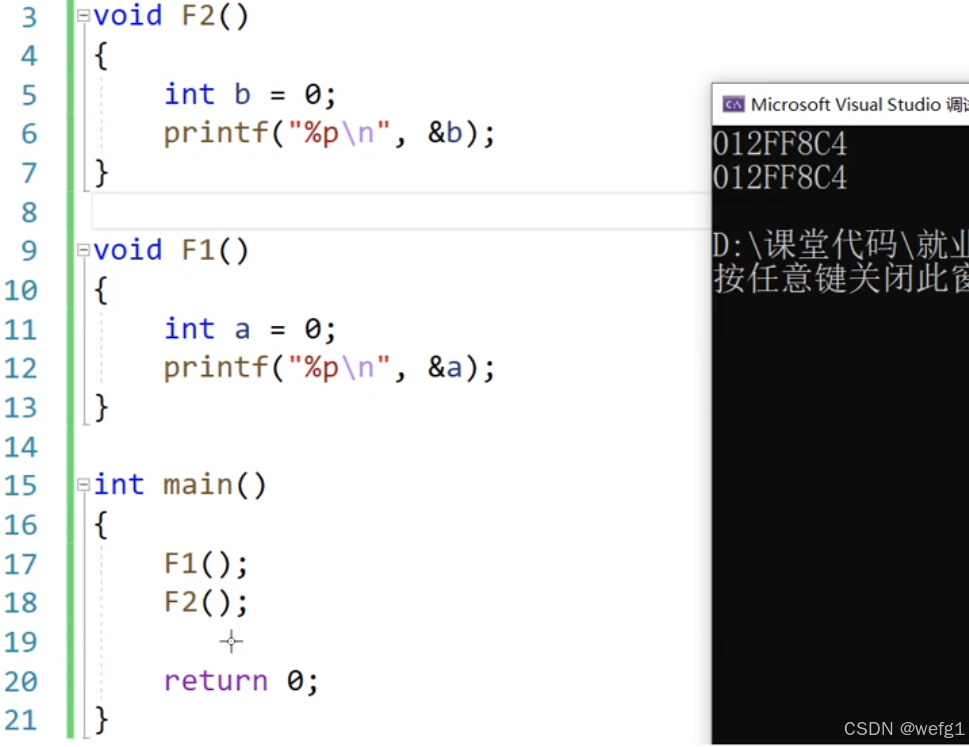The height and width of the screenshot is (747, 969).
Task: Click line number 3 in gutter
Action: [29, 17]
